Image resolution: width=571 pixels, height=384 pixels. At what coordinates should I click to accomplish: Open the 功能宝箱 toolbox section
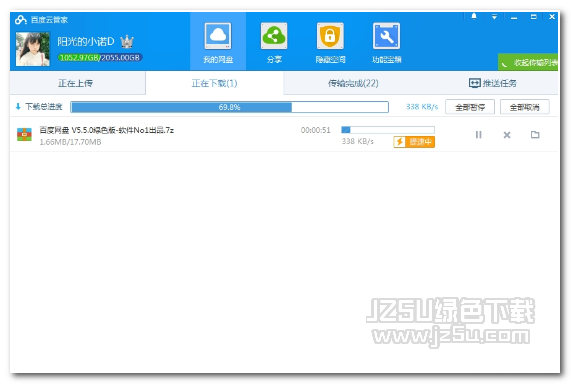coord(386,42)
